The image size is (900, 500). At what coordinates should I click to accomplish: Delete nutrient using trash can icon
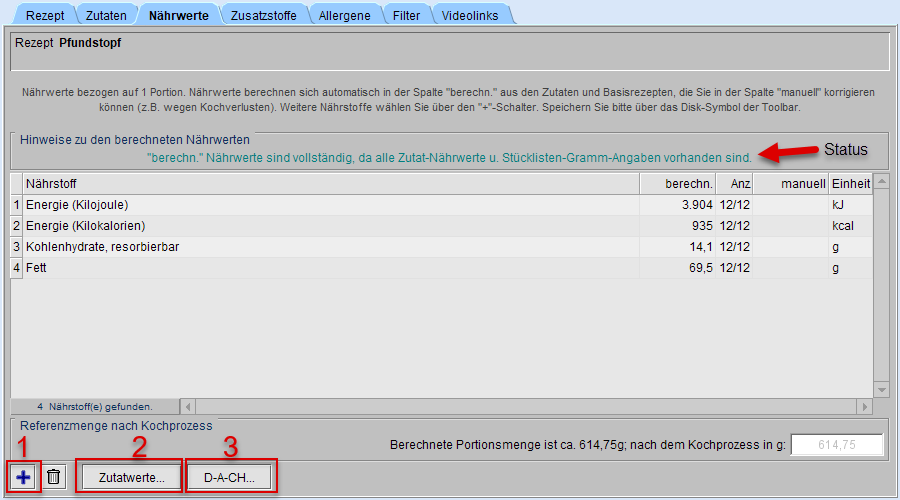(x=53, y=477)
